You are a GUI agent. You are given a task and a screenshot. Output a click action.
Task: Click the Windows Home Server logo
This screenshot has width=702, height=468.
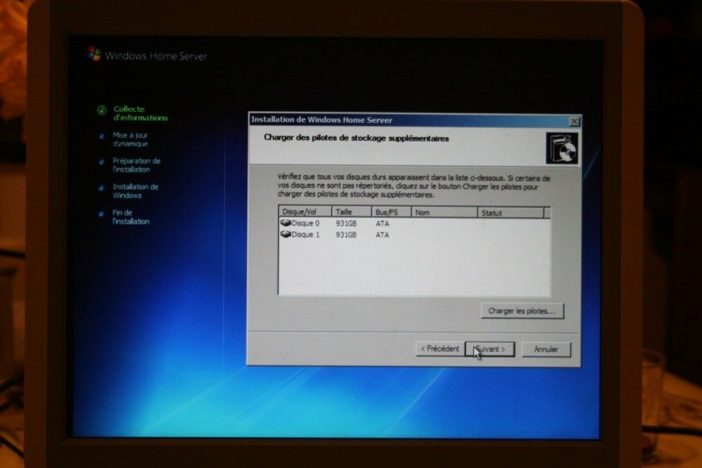click(x=94, y=54)
